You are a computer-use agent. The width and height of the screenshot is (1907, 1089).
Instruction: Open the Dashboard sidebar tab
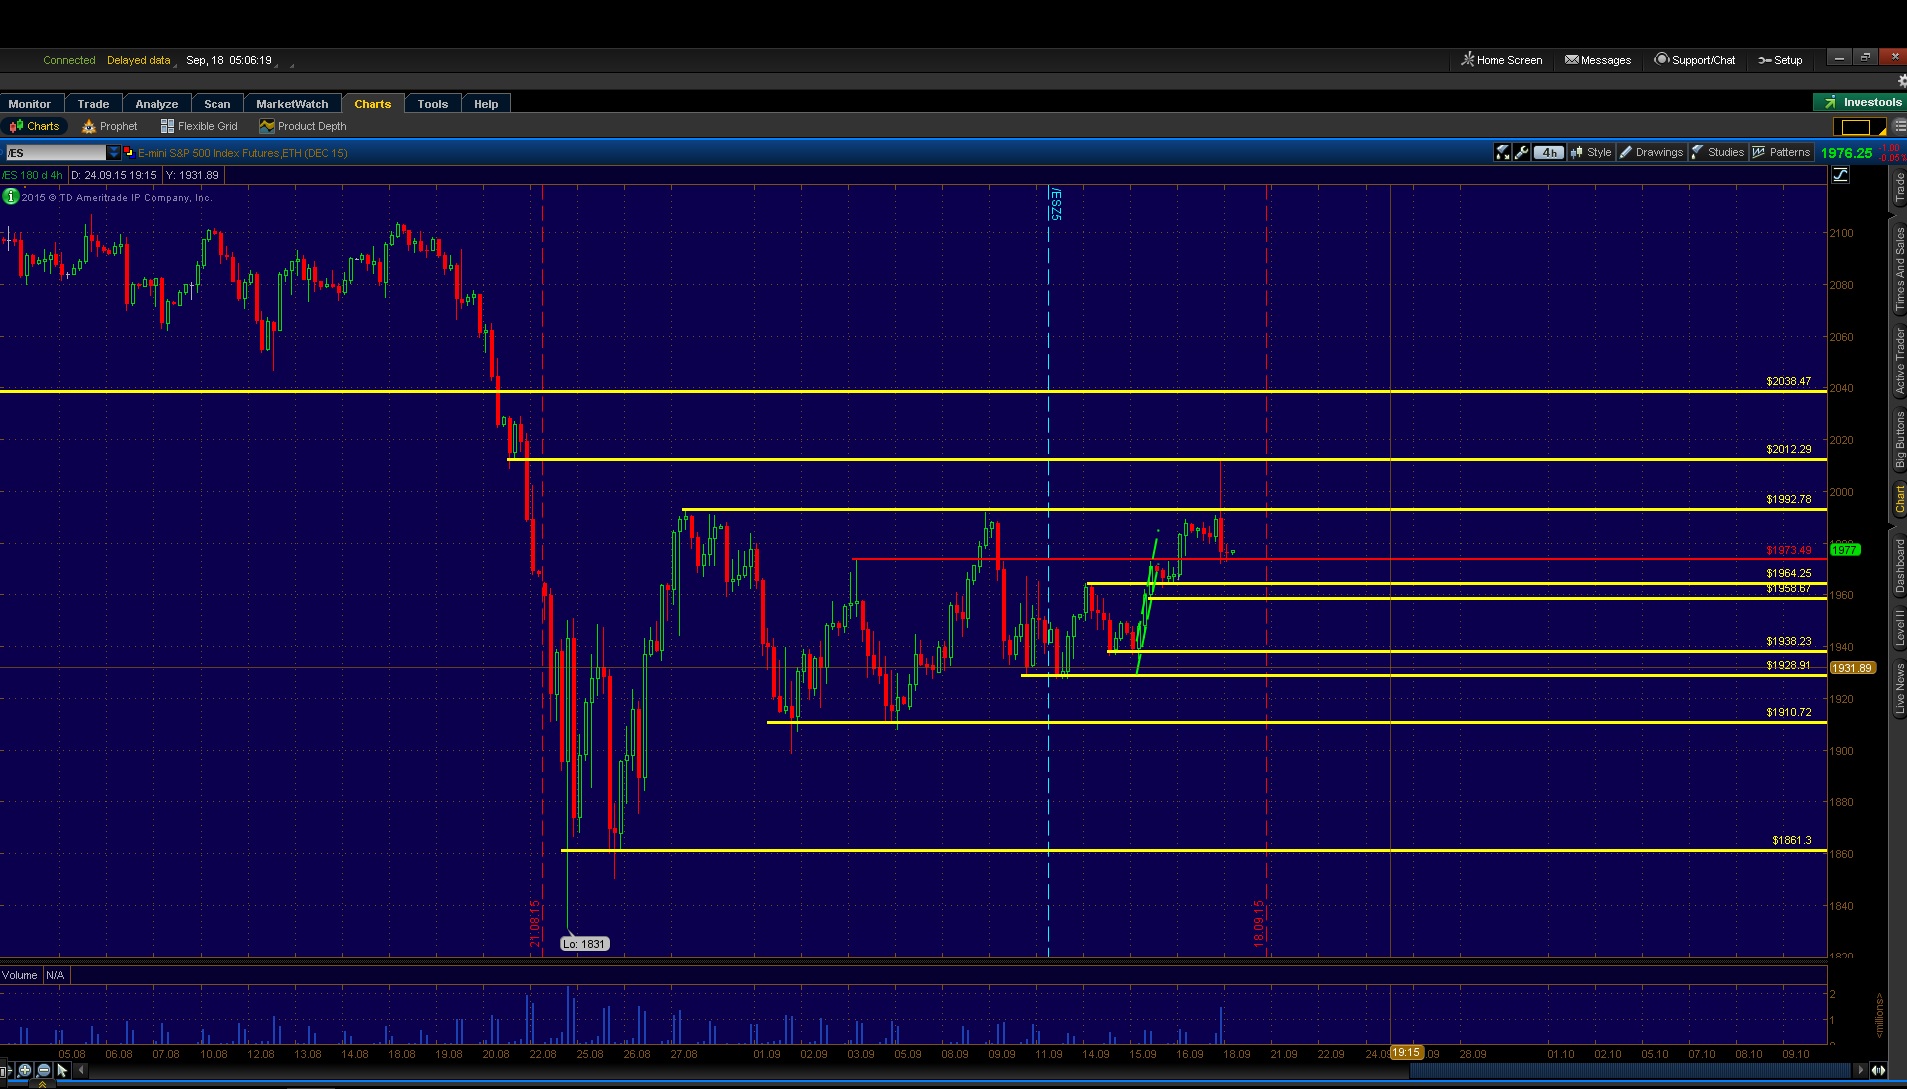(1899, 566)
